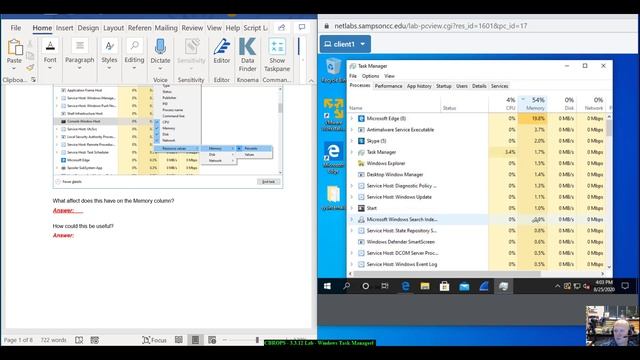Screen dimensions: 640x360
Task: Open the Paragraph group icon
Action: point(80,46)
